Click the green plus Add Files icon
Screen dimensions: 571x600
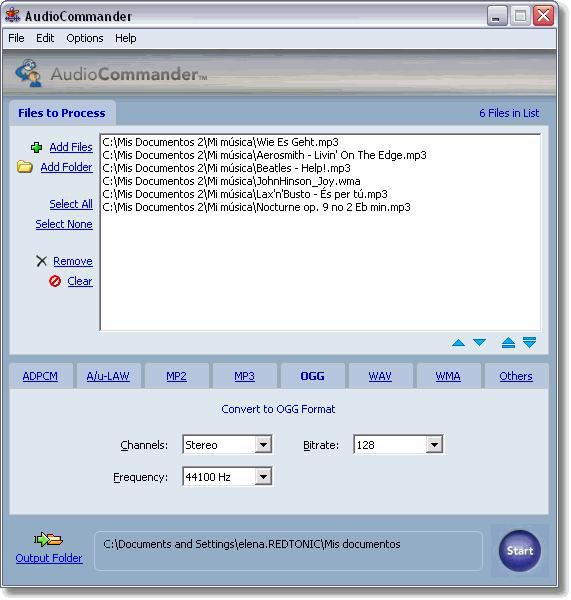tap(36, 147)
